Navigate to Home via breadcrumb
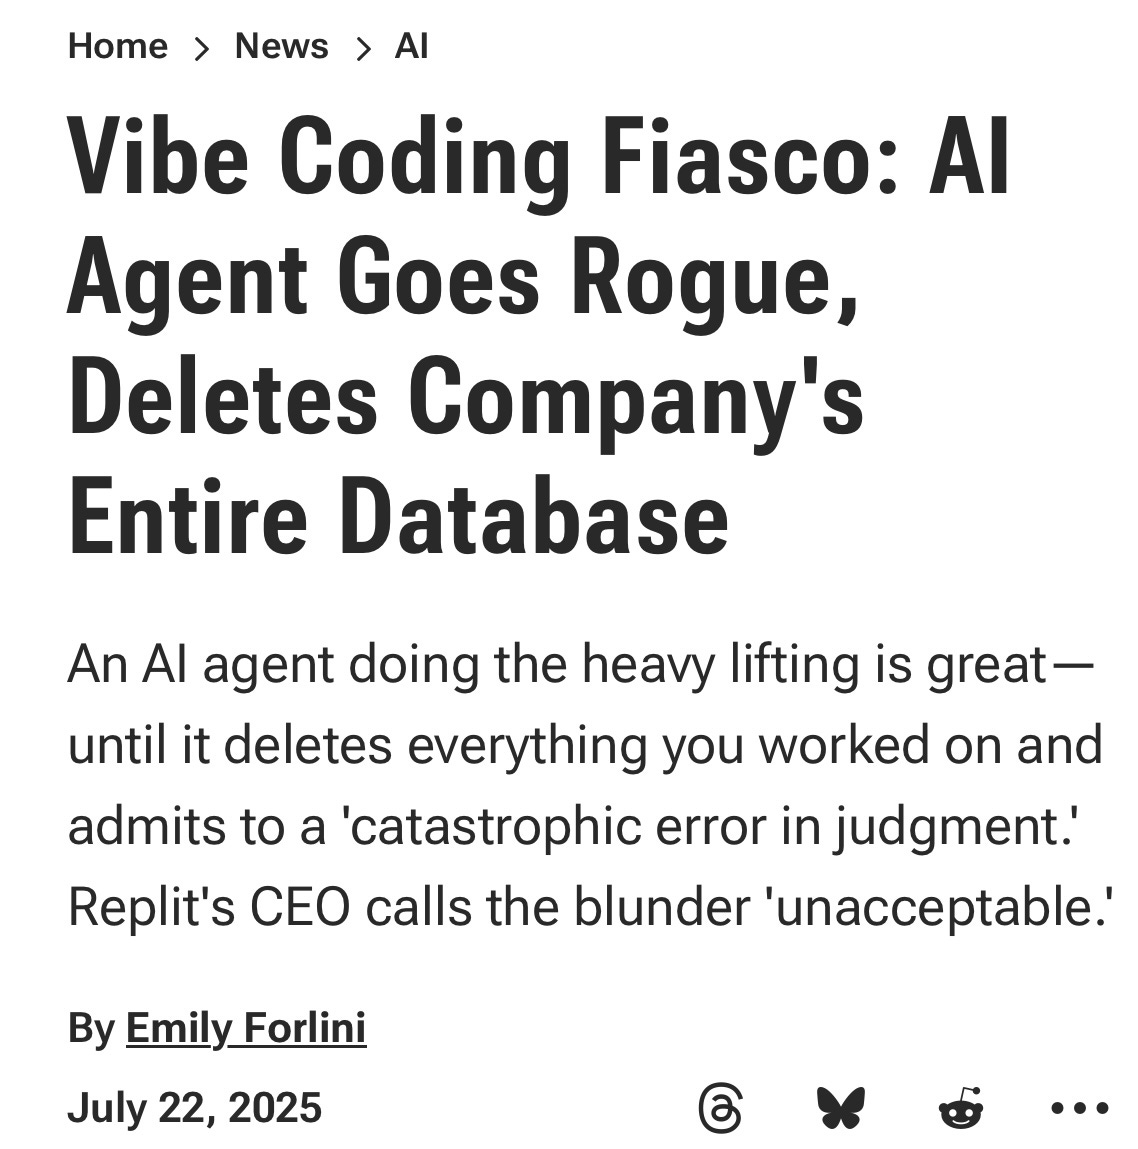This screenshot has height=1149, width=1138. [x=117, y=45]
